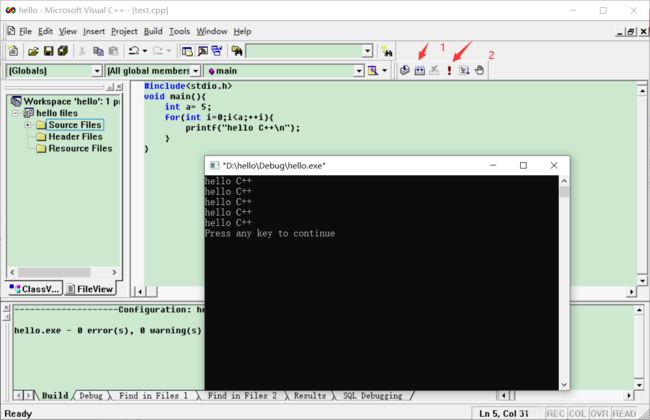The height and width of the screenshot is (420, 650).
Task: Open the Redo history dropdown arrow
Action: (169, 51)
